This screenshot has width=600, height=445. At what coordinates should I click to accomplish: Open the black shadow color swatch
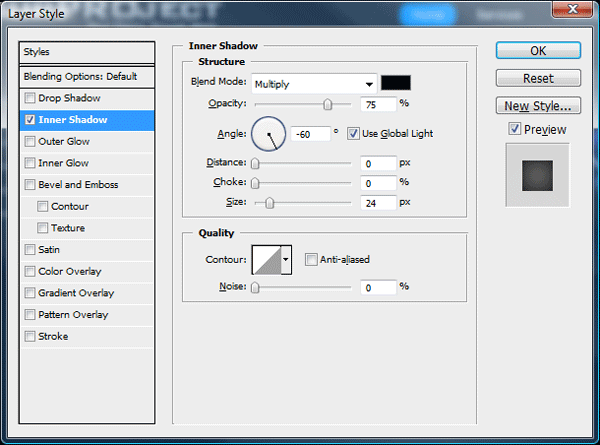click(396, 83)
